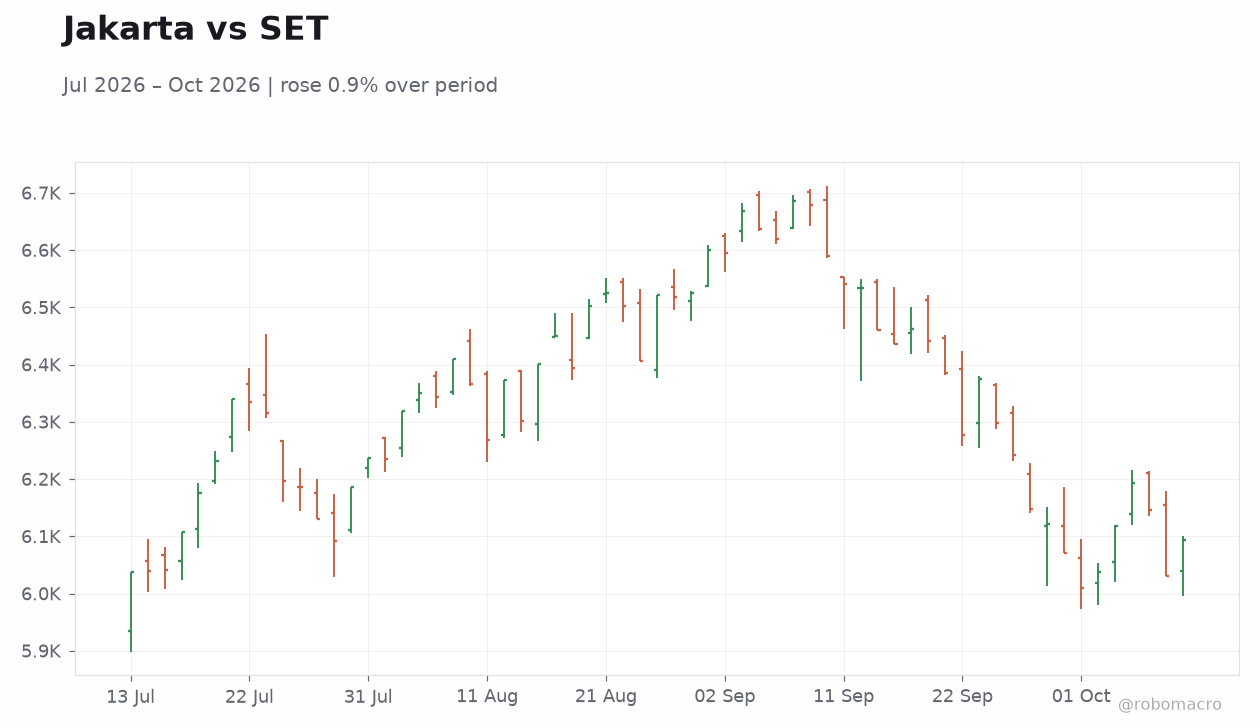Click the 13 Jul x-axis label
The width and height of the screenshot is (1260, 728).
pos(130,697)
